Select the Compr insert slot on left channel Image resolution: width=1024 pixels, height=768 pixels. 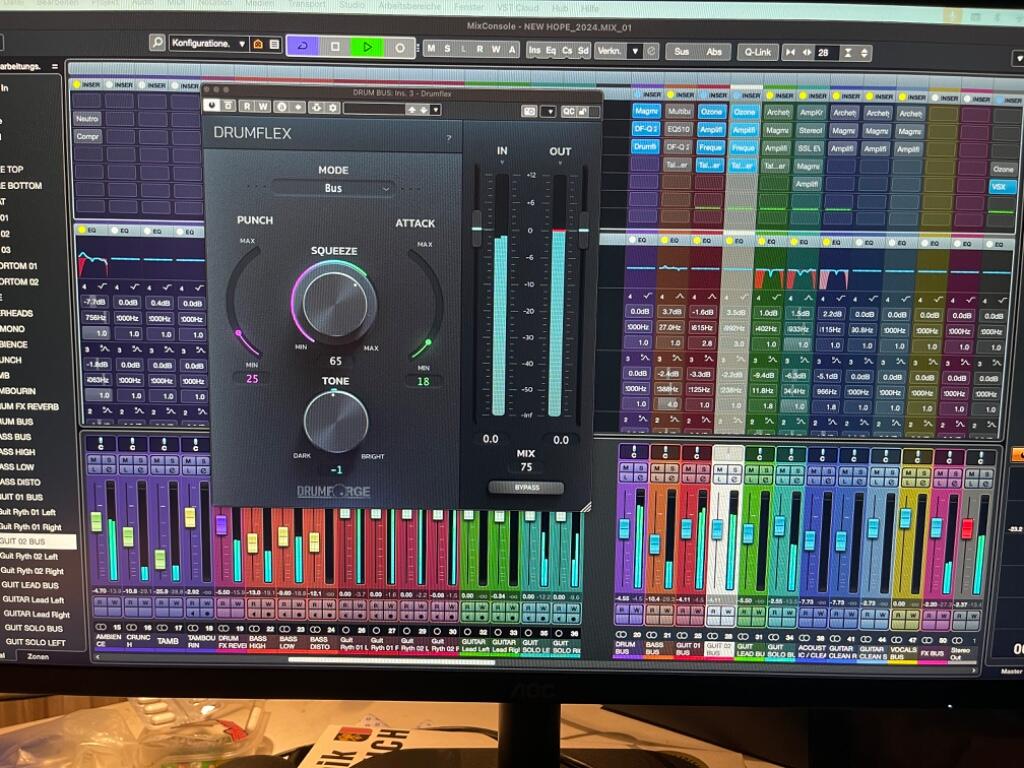[x=88, y=136]
